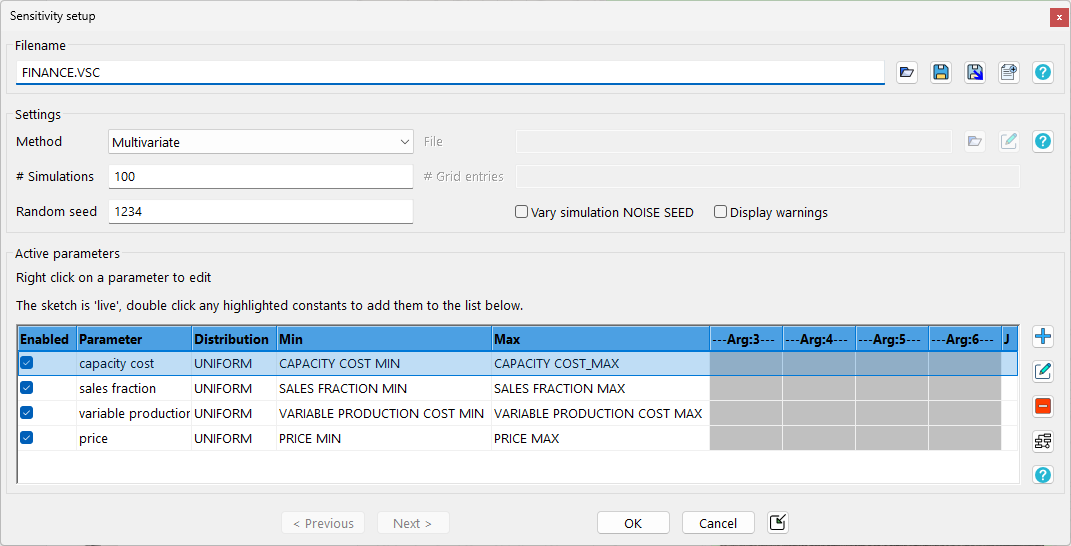Open a sensitivity control file with the folder icon
Screen dimensions: 1071x546
point(906,72)
